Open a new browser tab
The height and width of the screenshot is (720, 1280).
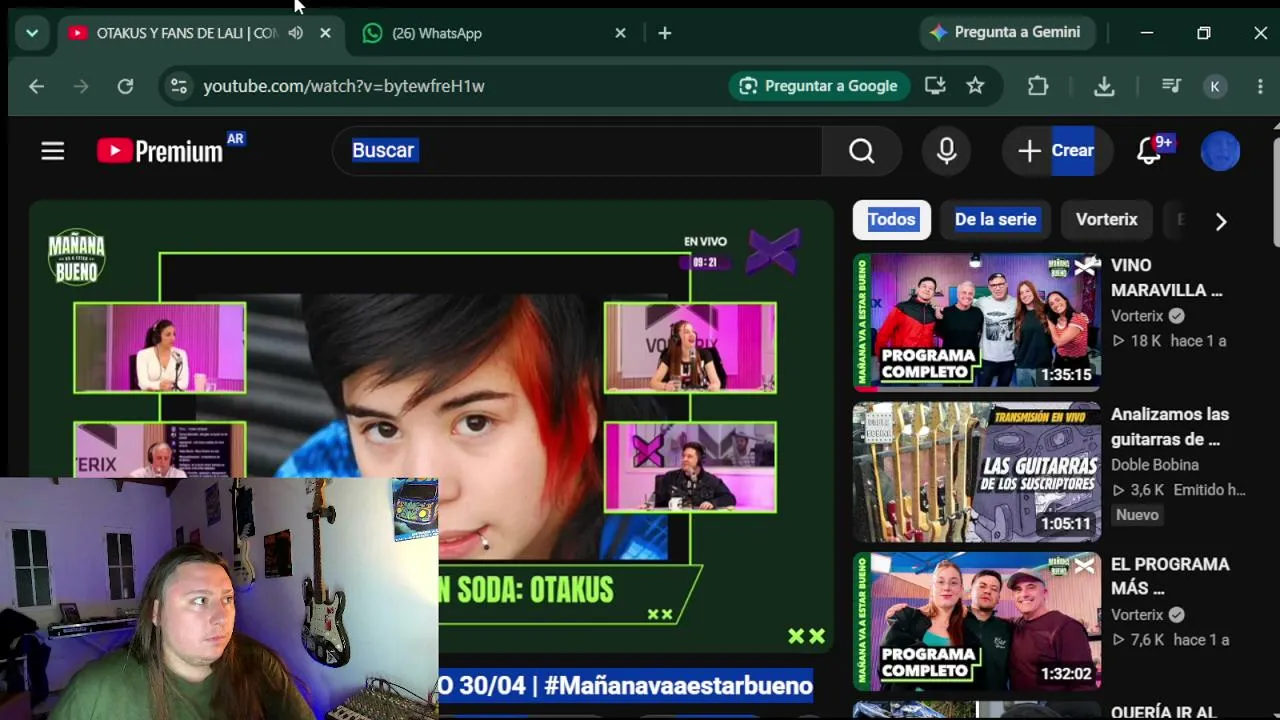point(665,33)
